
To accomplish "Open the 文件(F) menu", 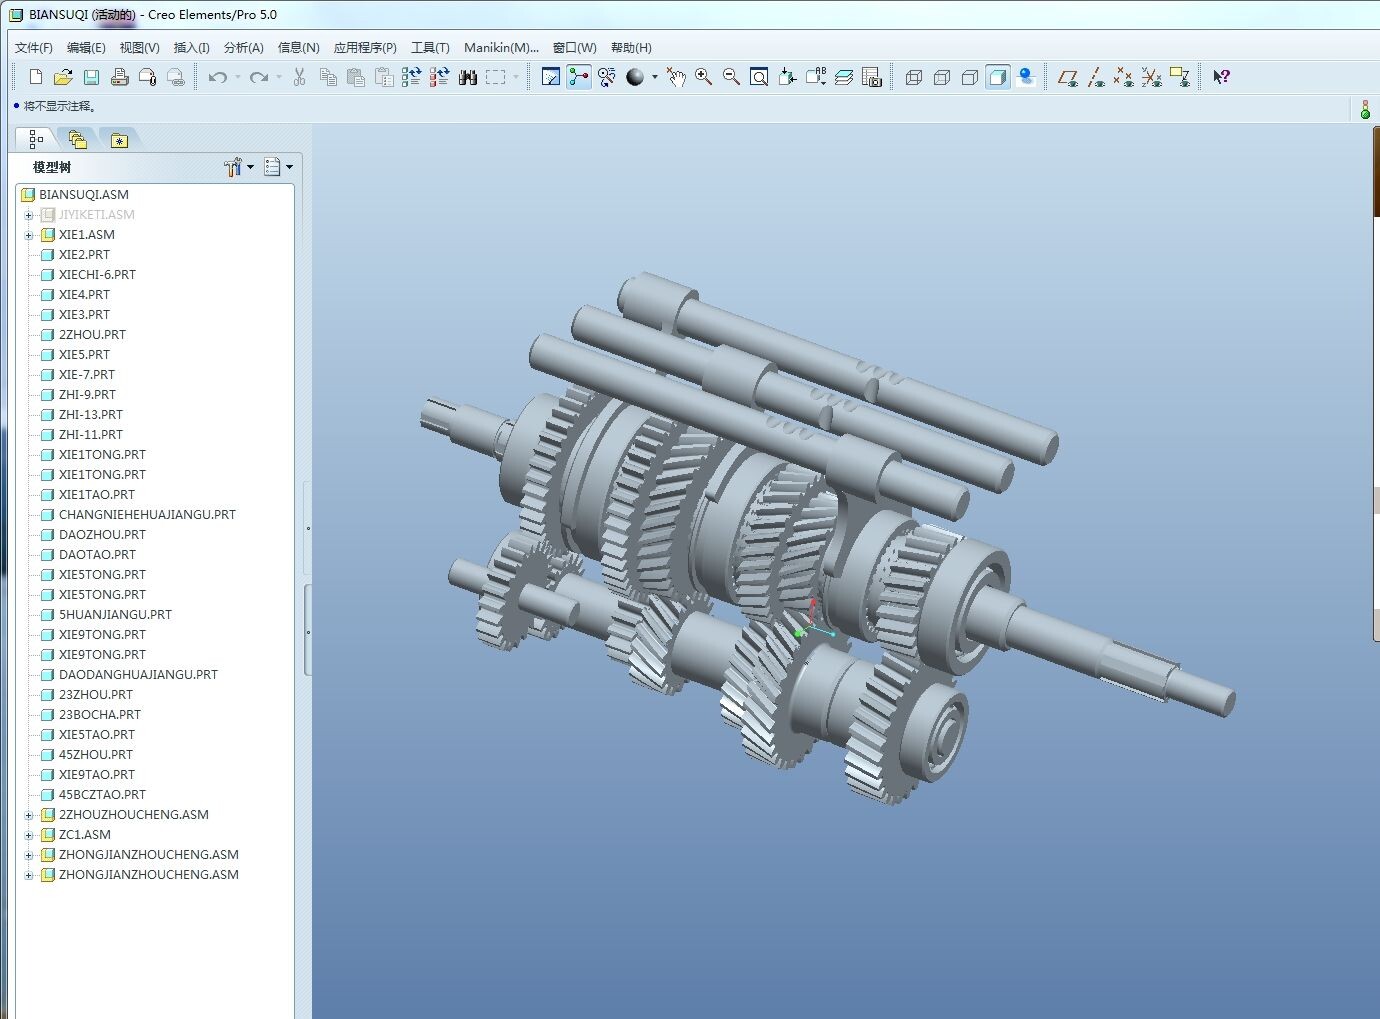I will pos(34,47).
